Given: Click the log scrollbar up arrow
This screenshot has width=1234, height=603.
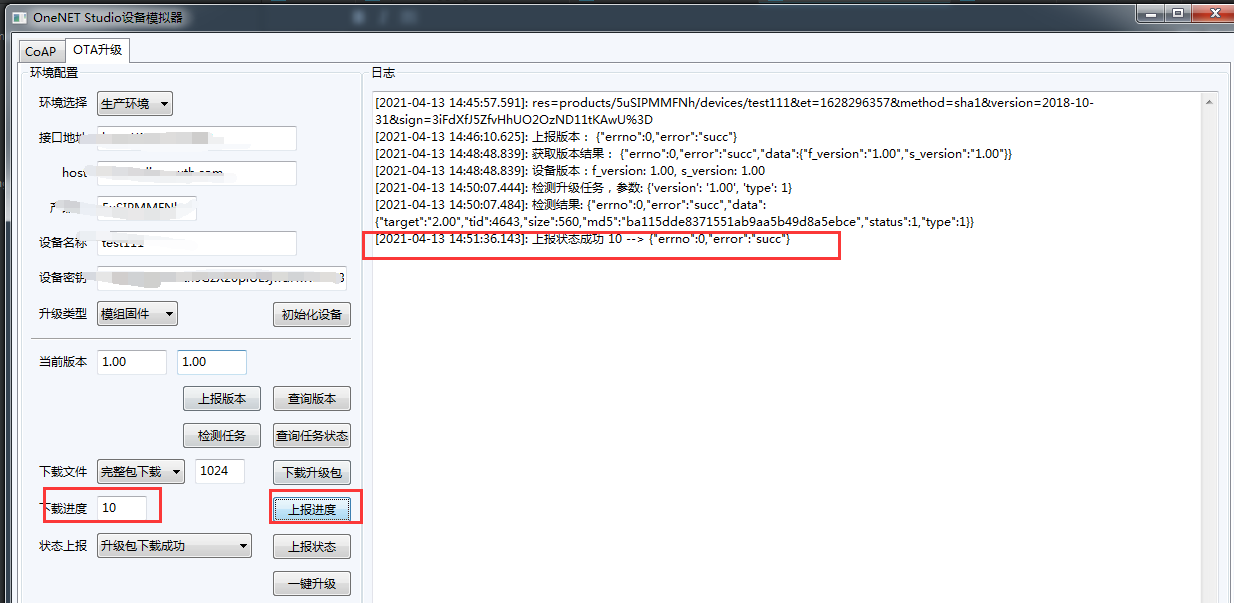Looking at the screenshot, I should click(1210, 102).
